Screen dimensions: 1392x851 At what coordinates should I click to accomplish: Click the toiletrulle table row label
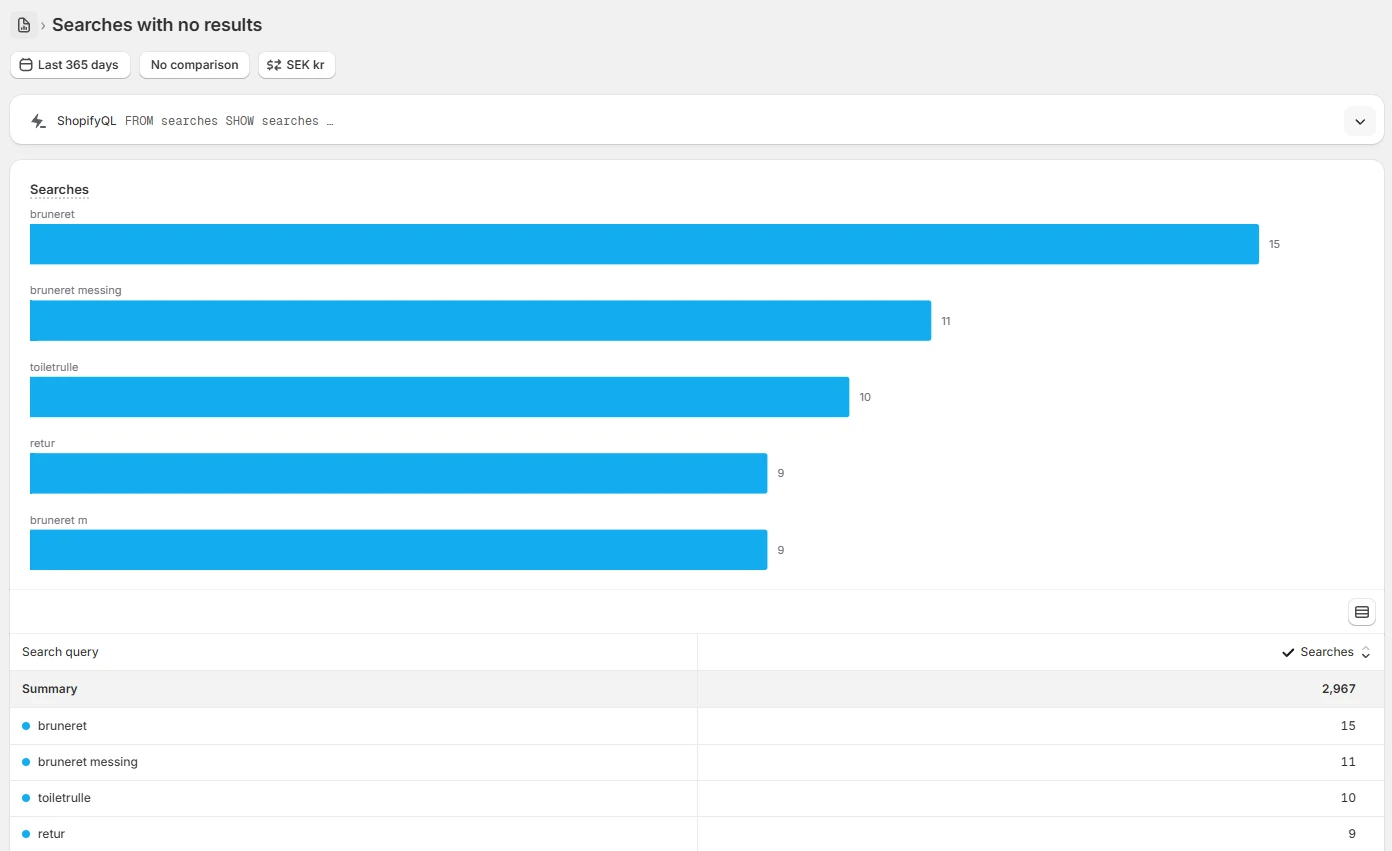64,798
